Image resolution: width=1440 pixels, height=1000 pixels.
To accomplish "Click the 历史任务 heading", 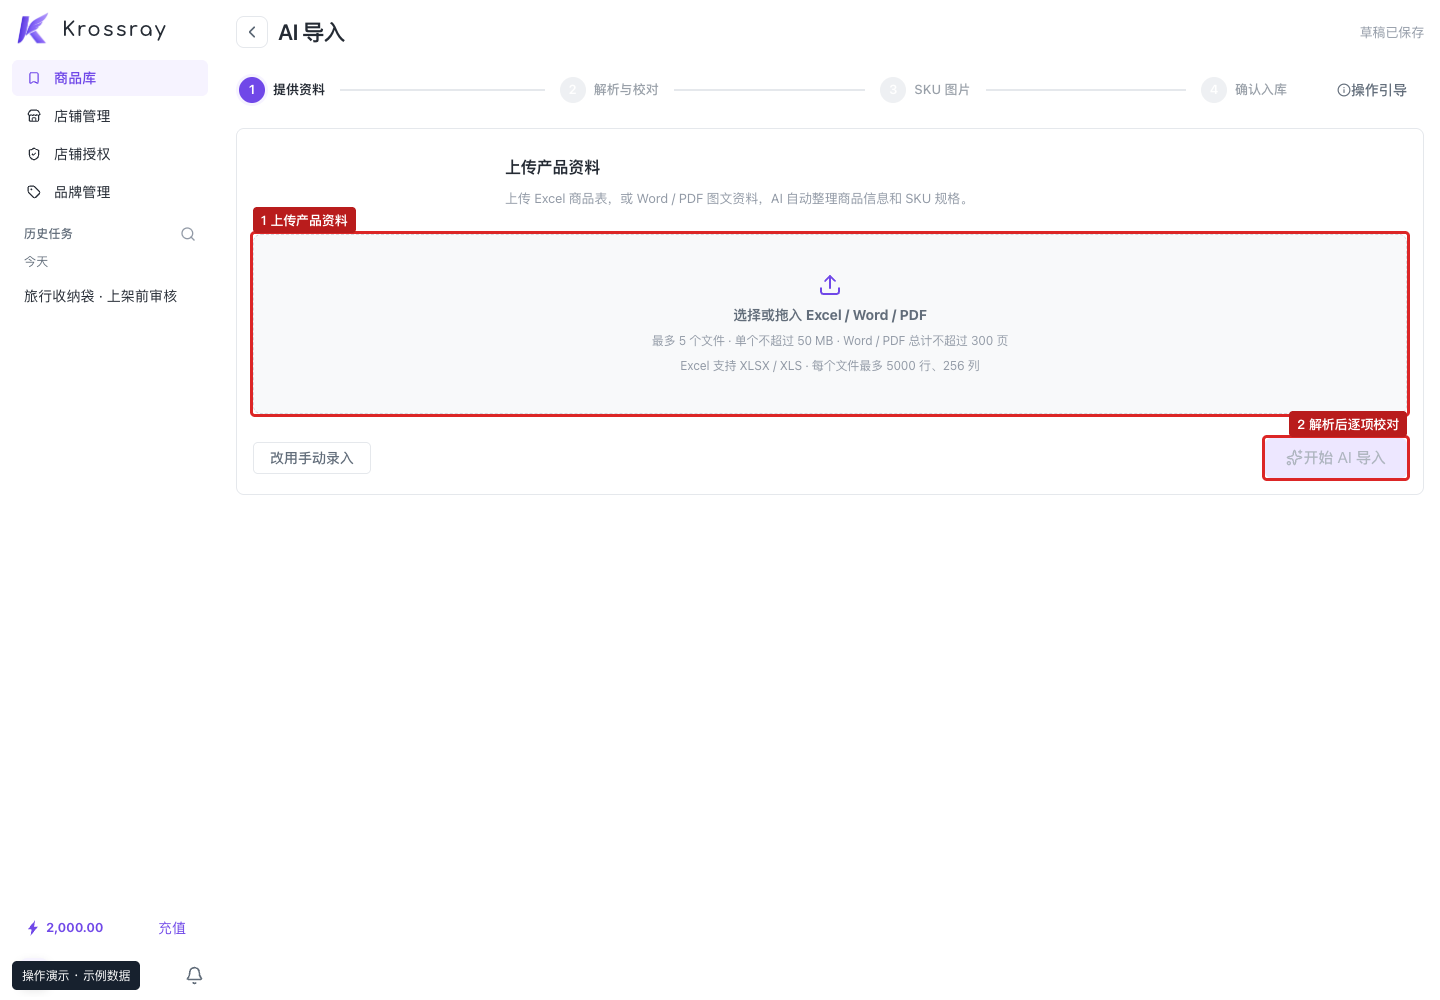I will tap(48, 234).
